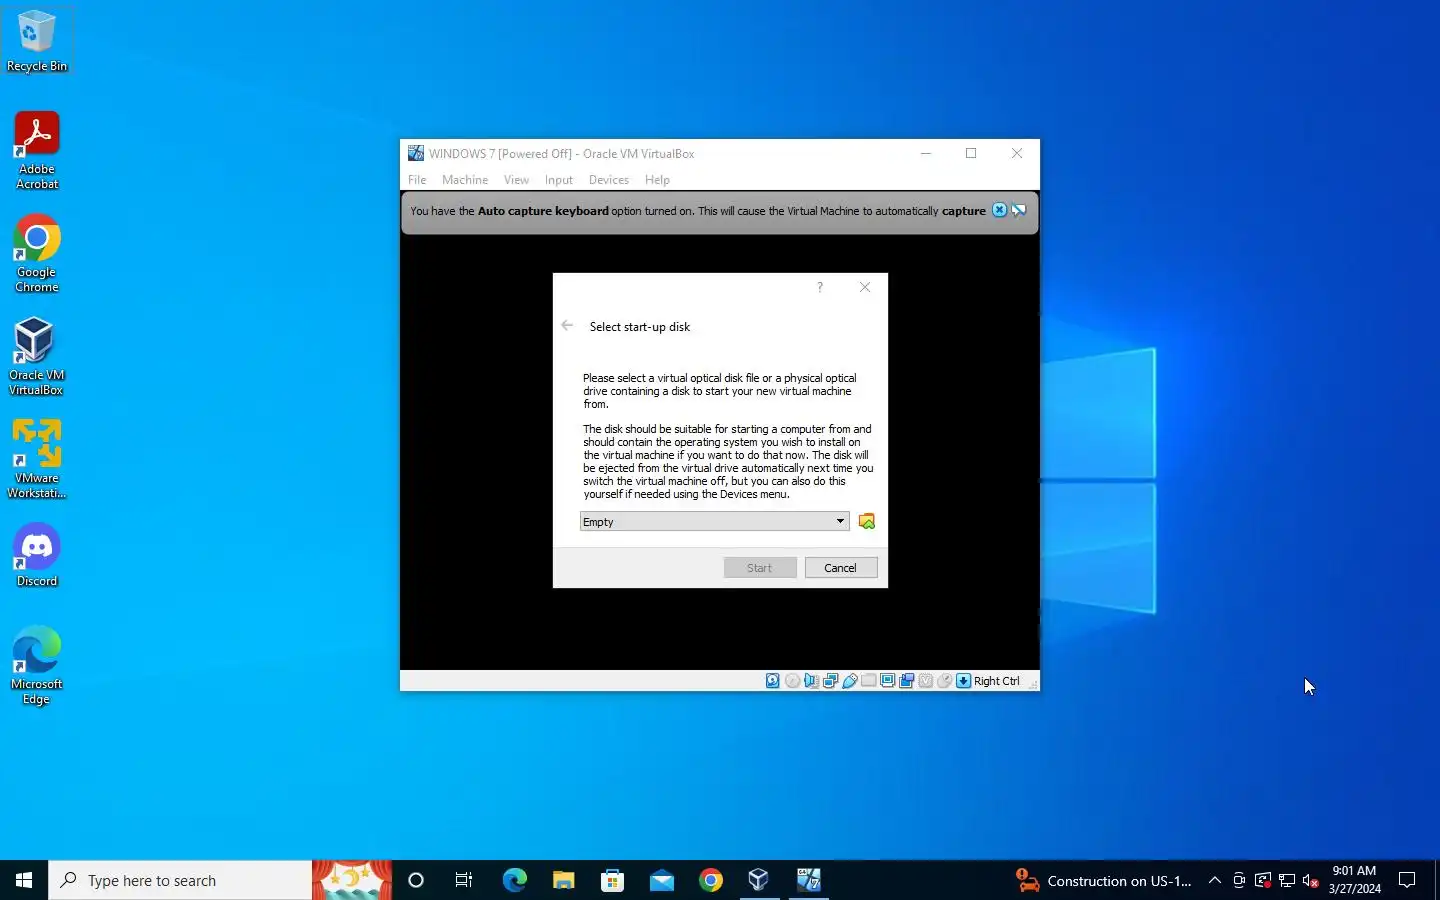This screenshot has width=1440, height=900.
Task: Click the USB devices indicator in VirtualBox status bar
Action: pyautogui.click(x=849, y=681)
